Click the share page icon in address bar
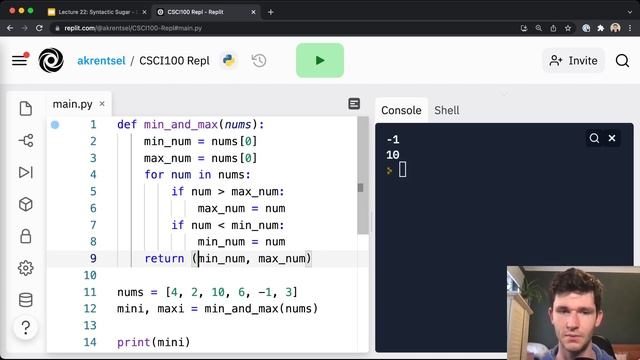The image size is (640, 360). (x=553, y=28)
